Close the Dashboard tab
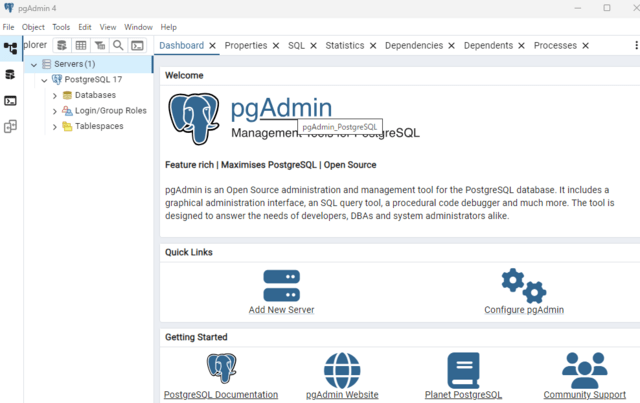The height and width of the screenshot is (403, 640). pyautogui.click(x=212, y=45)
